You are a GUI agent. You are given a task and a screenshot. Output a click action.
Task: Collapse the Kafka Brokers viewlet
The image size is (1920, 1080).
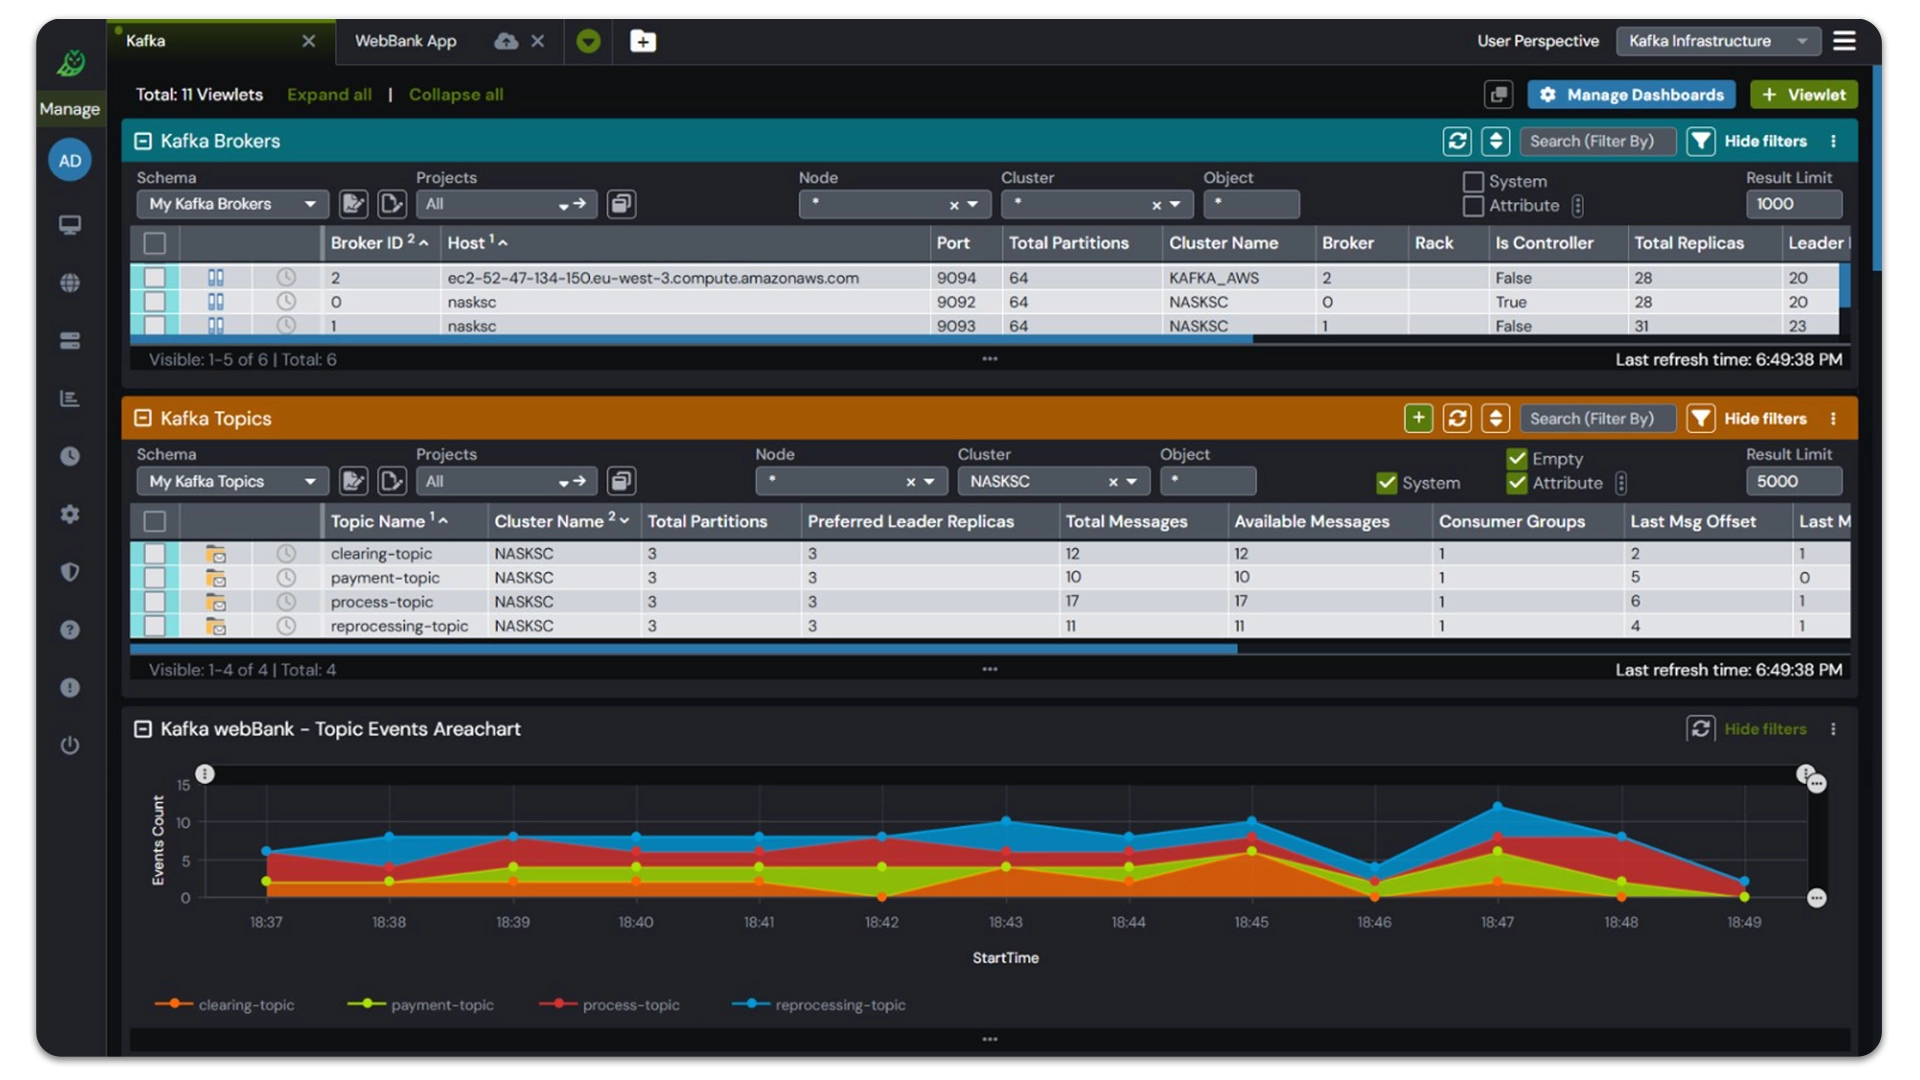click(143, 141)
